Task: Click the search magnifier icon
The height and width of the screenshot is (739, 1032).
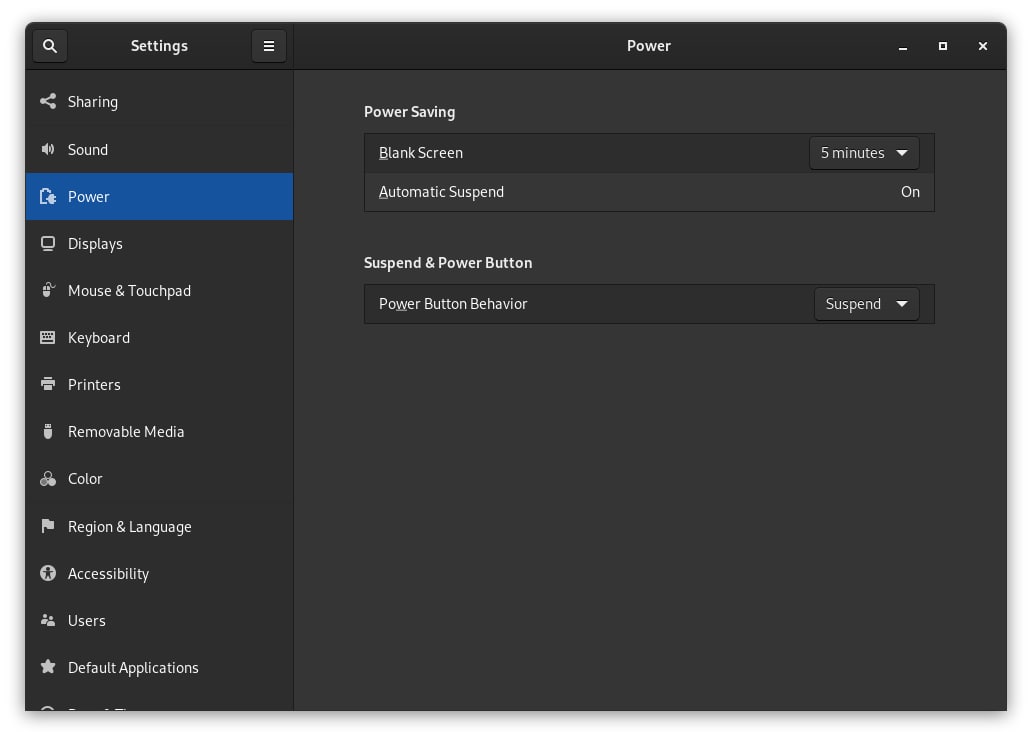Action: point(50,46)
